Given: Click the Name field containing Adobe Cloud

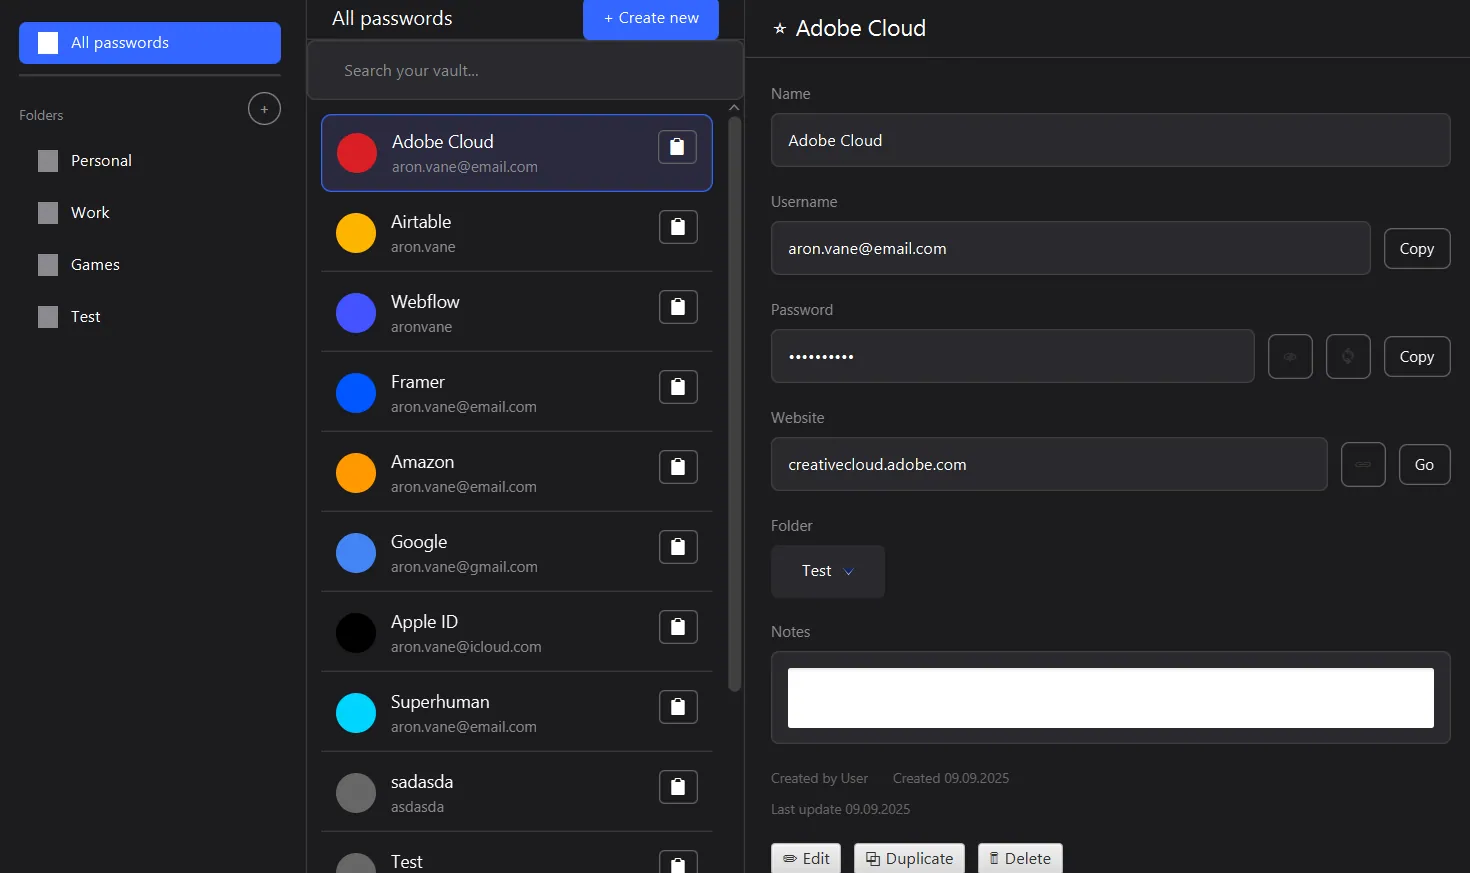Looking at the screenshot, I should [x=1110, y=140].
